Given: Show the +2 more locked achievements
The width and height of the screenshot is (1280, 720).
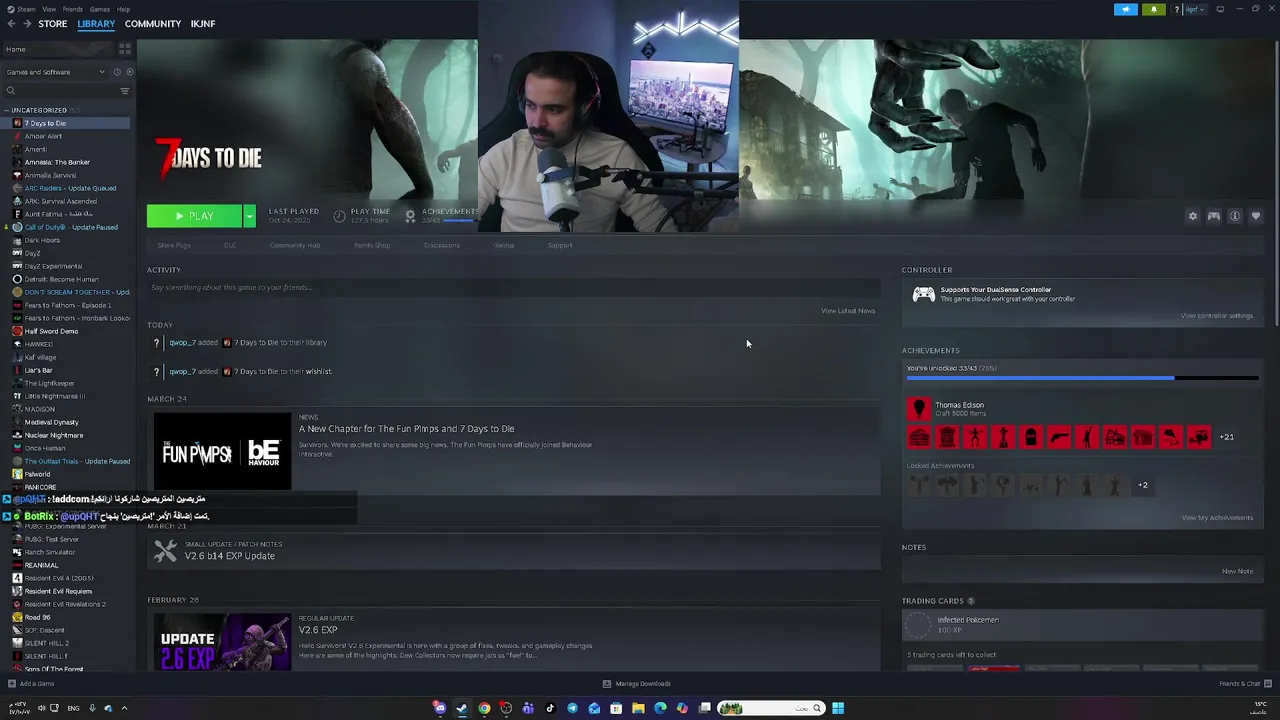Looking at the screenshot, I should (1143, 485).
